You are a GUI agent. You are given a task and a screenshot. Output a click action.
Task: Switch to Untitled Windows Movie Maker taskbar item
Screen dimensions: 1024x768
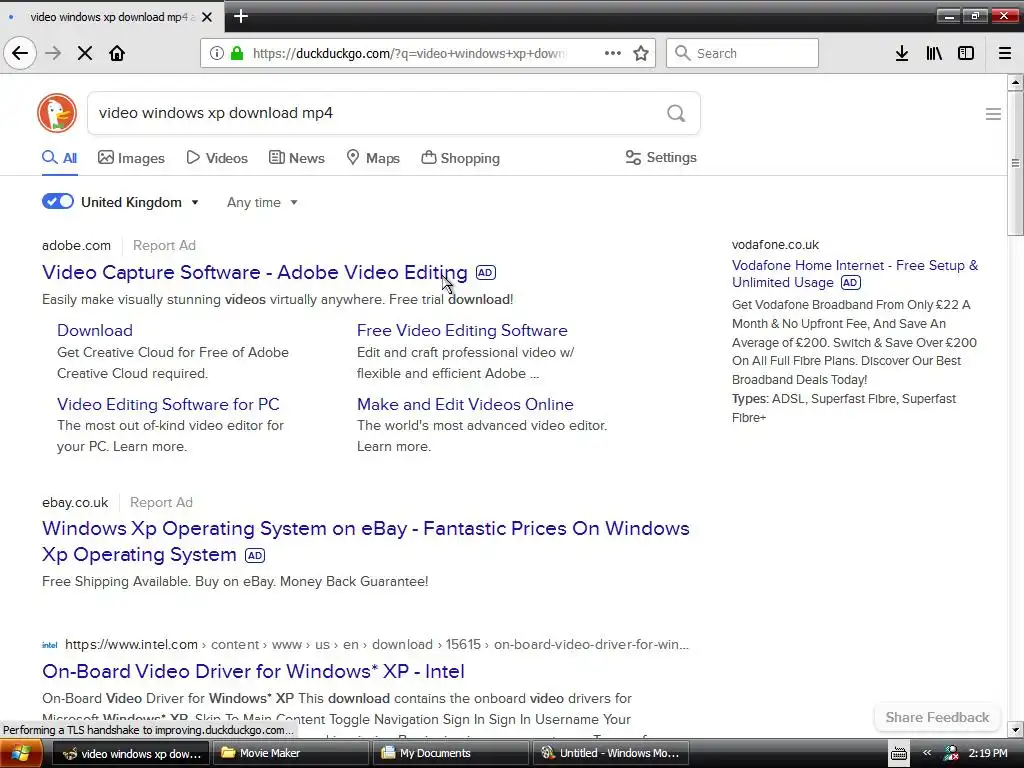coord(611,754)
